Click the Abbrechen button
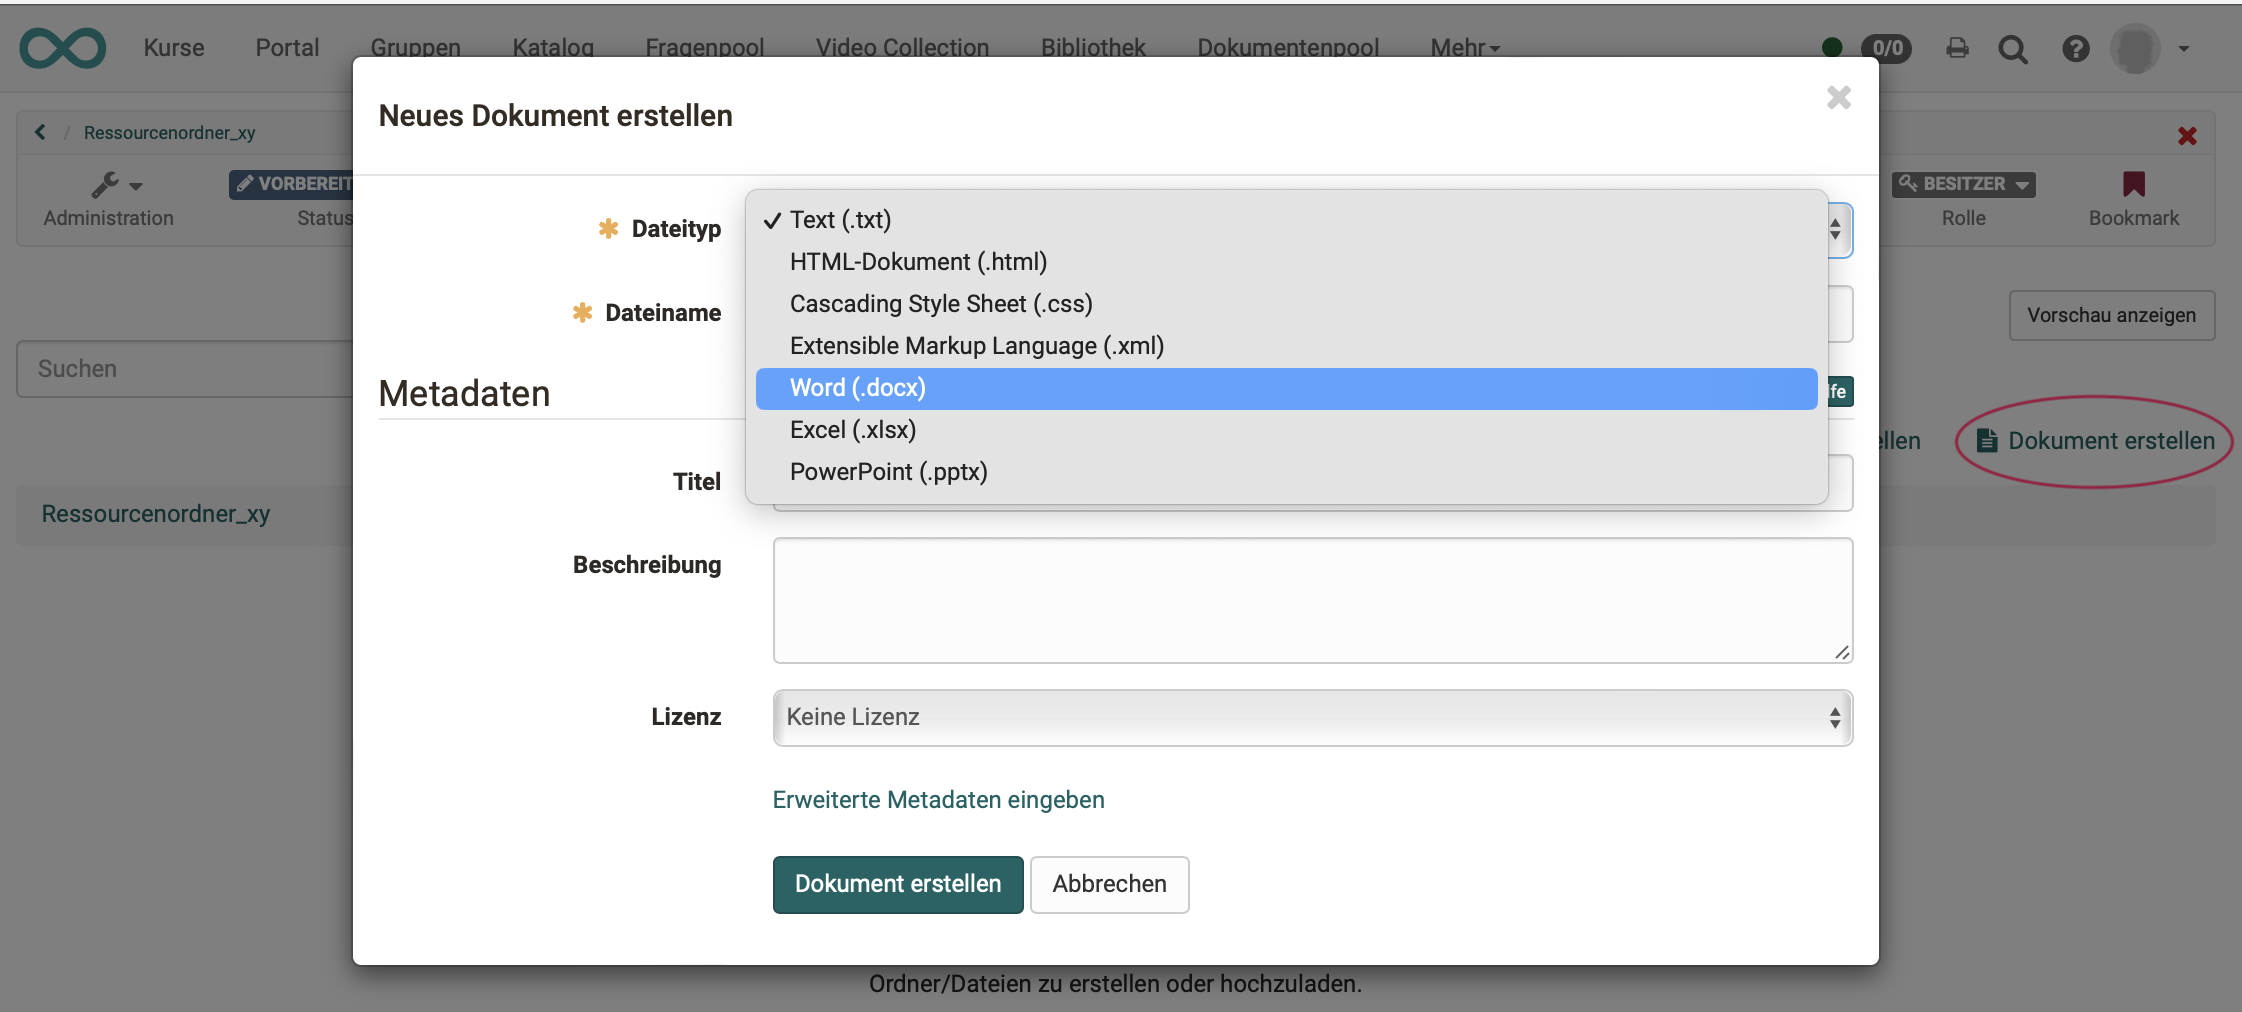The image size is (2242, 1012). [1109, 884]
